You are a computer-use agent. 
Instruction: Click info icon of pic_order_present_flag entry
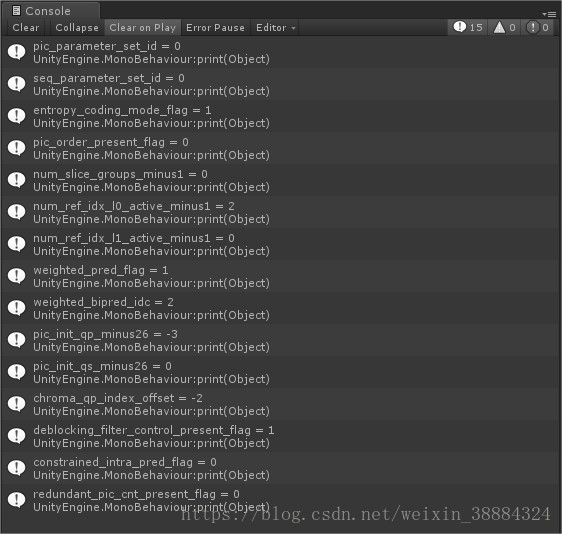pyautogui.click(x=16, y=148)
